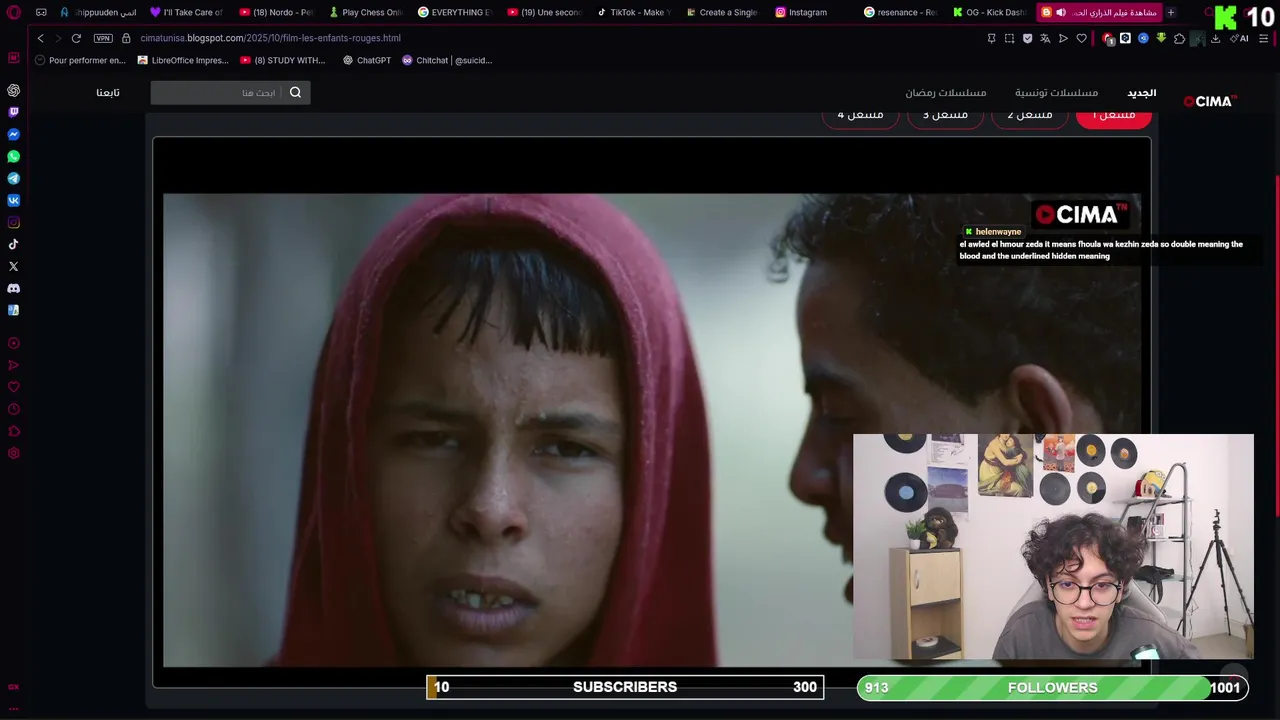Click the pin icon in address bar
The image size is (1280, 720).
(991, 38)
